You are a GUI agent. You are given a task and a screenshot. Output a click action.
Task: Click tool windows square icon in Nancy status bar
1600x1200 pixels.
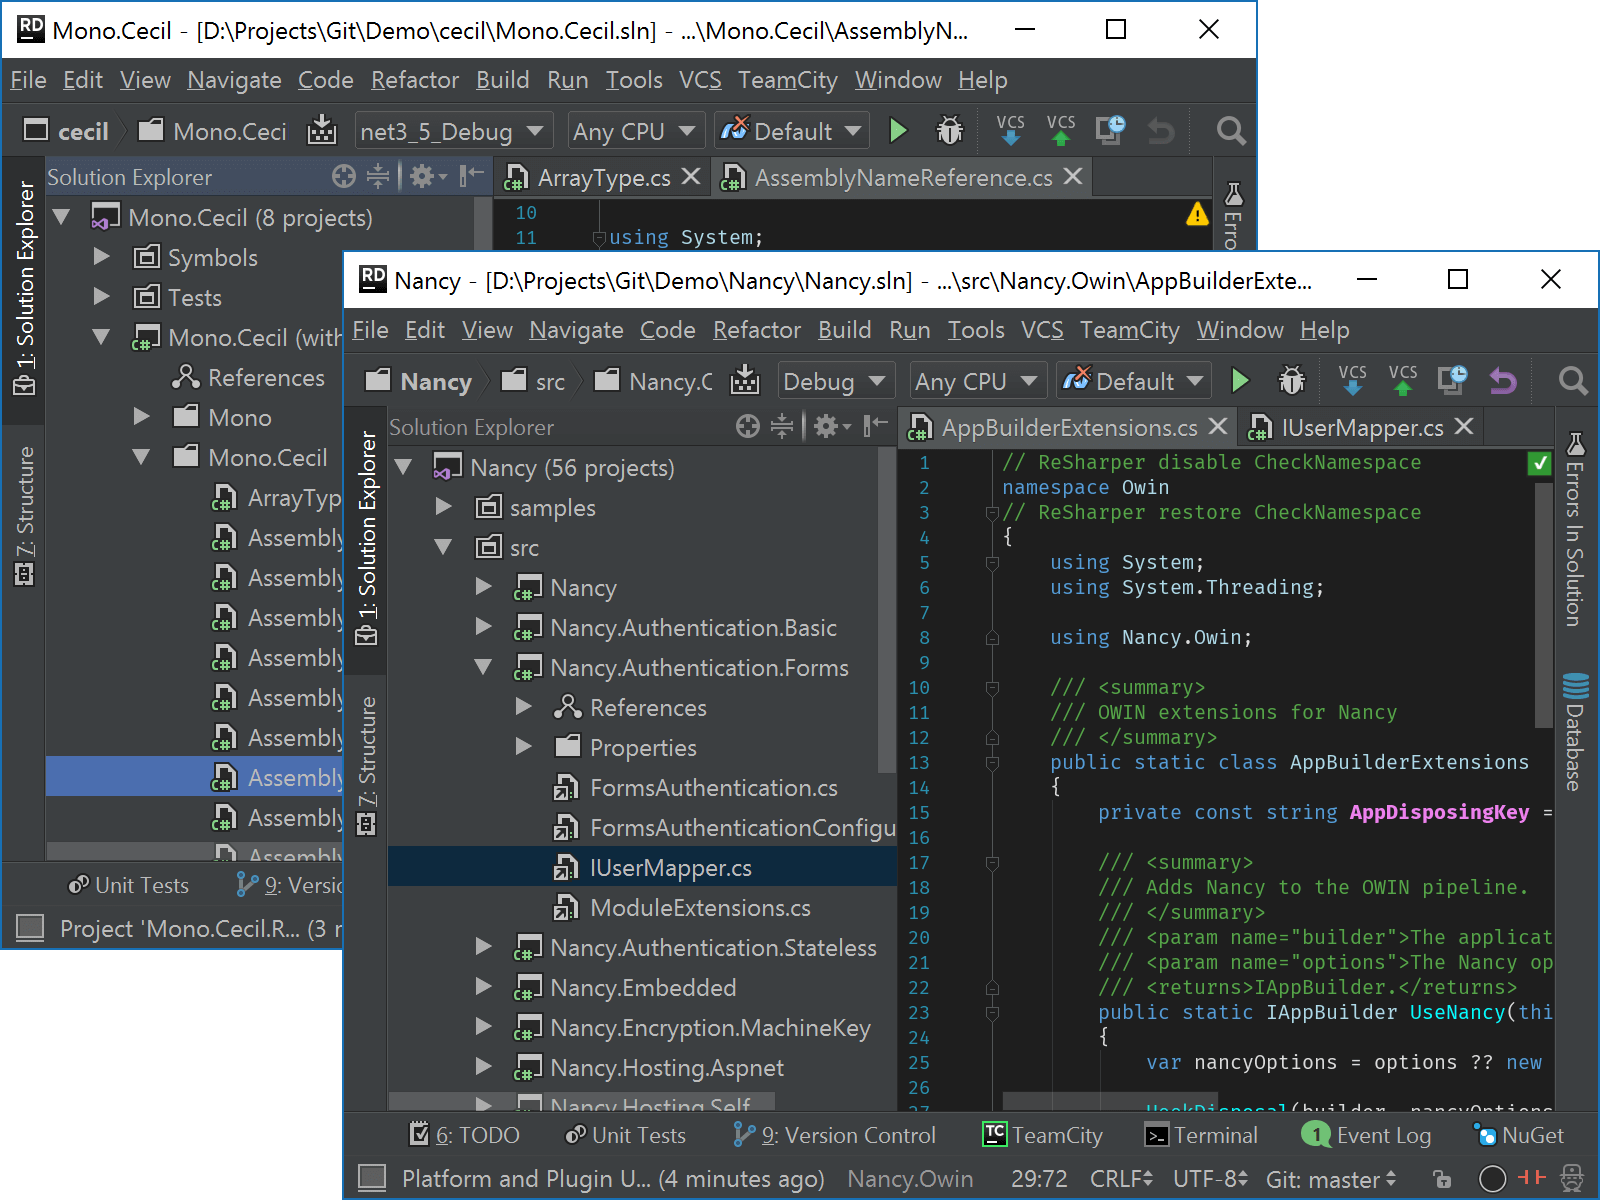tap(372, 1178)
